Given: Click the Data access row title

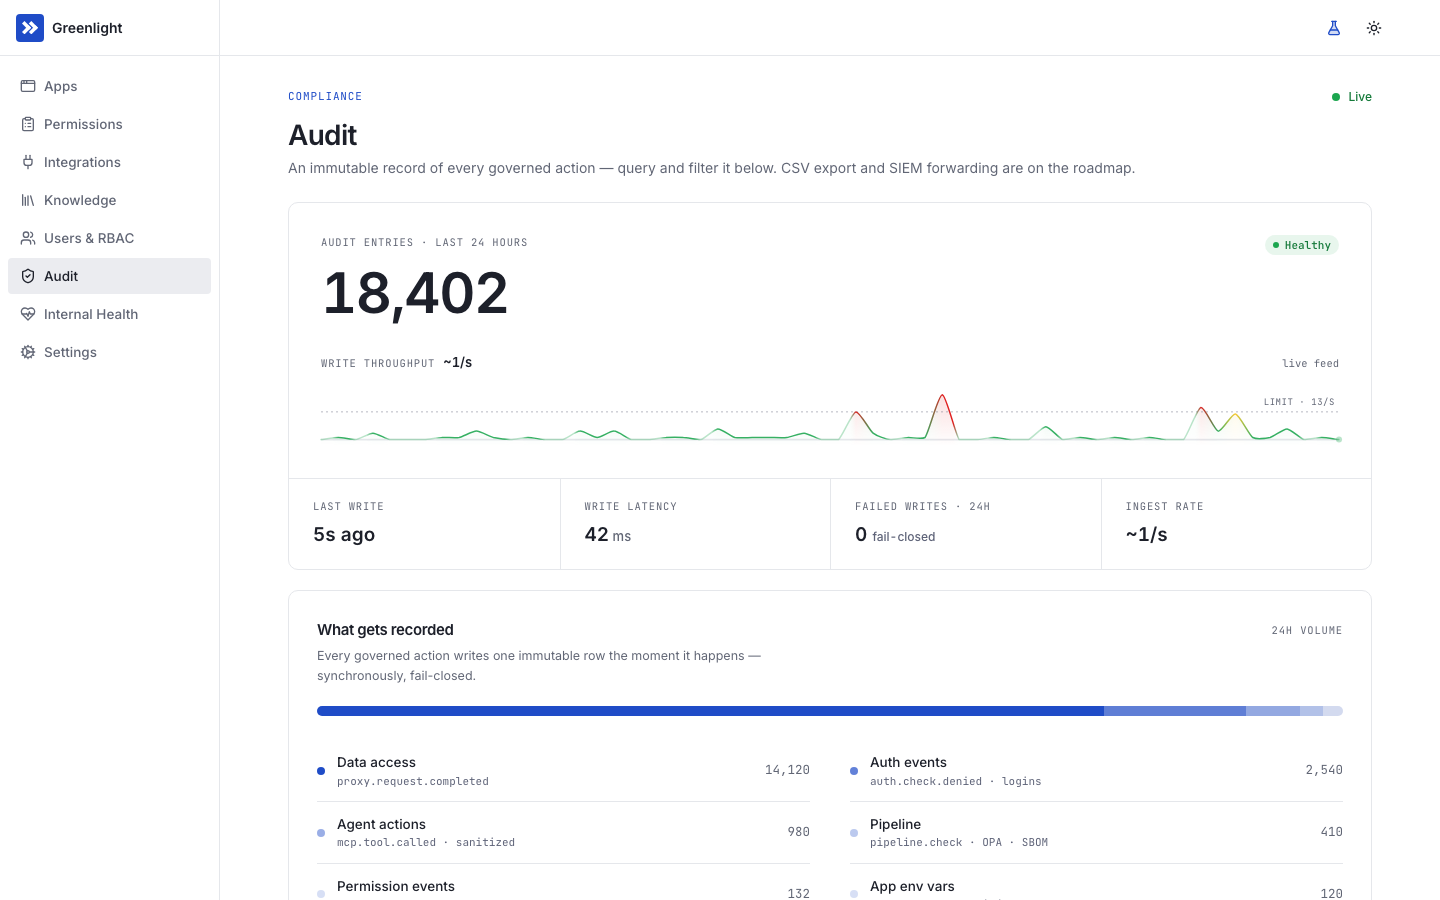Looking at the screenshot, I should 376,762.
